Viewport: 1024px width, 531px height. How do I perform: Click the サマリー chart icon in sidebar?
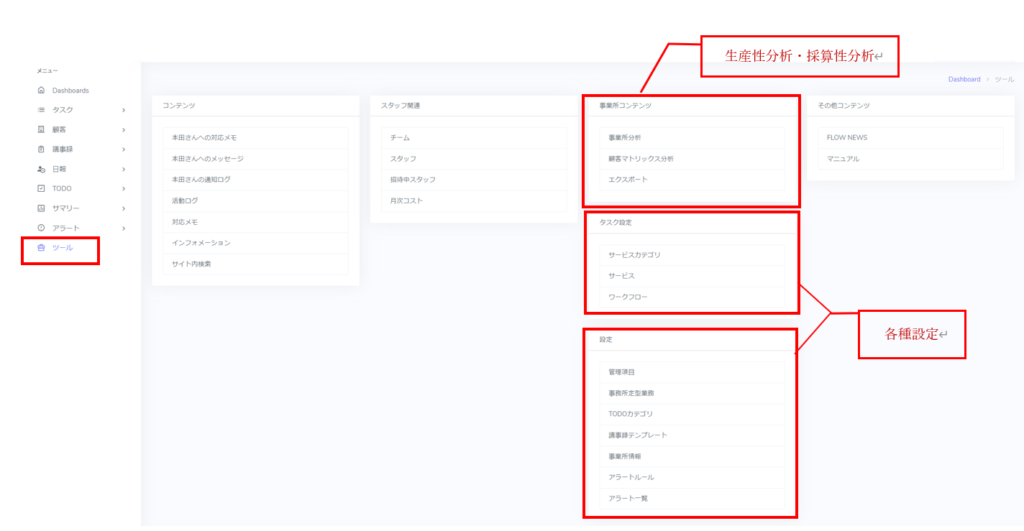click(x=40, y=208)
